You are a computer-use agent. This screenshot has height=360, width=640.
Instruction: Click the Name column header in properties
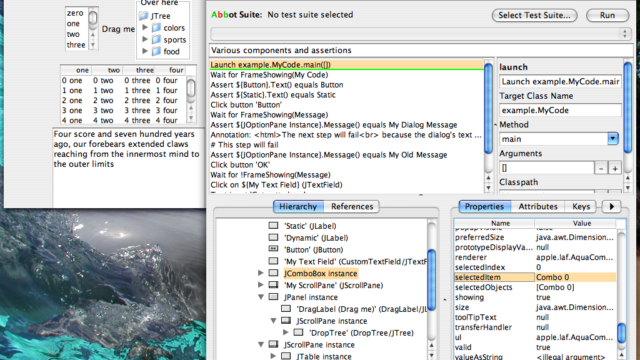pos(494,223)
